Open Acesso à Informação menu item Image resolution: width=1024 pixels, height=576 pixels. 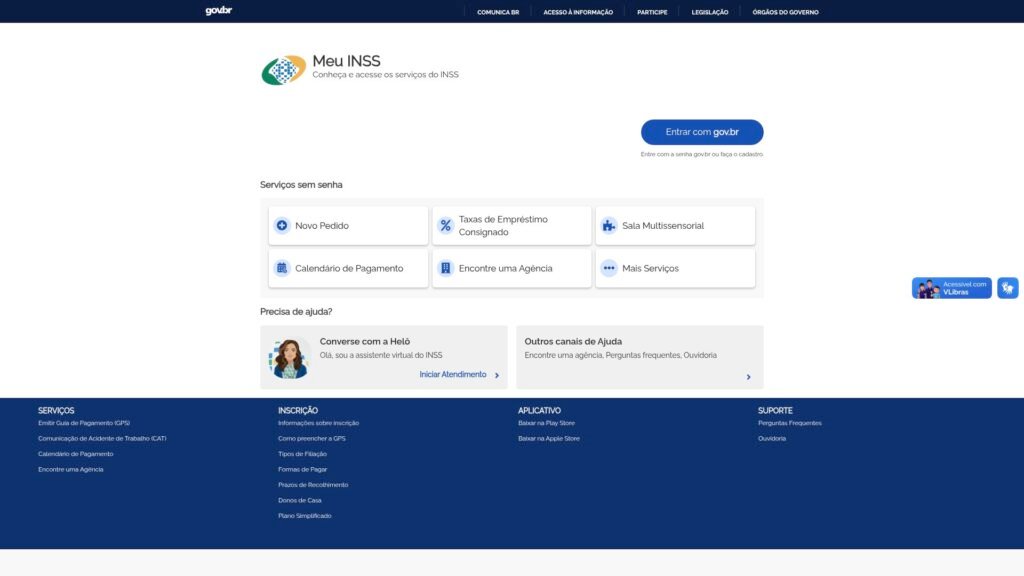[x=578, y=12]
